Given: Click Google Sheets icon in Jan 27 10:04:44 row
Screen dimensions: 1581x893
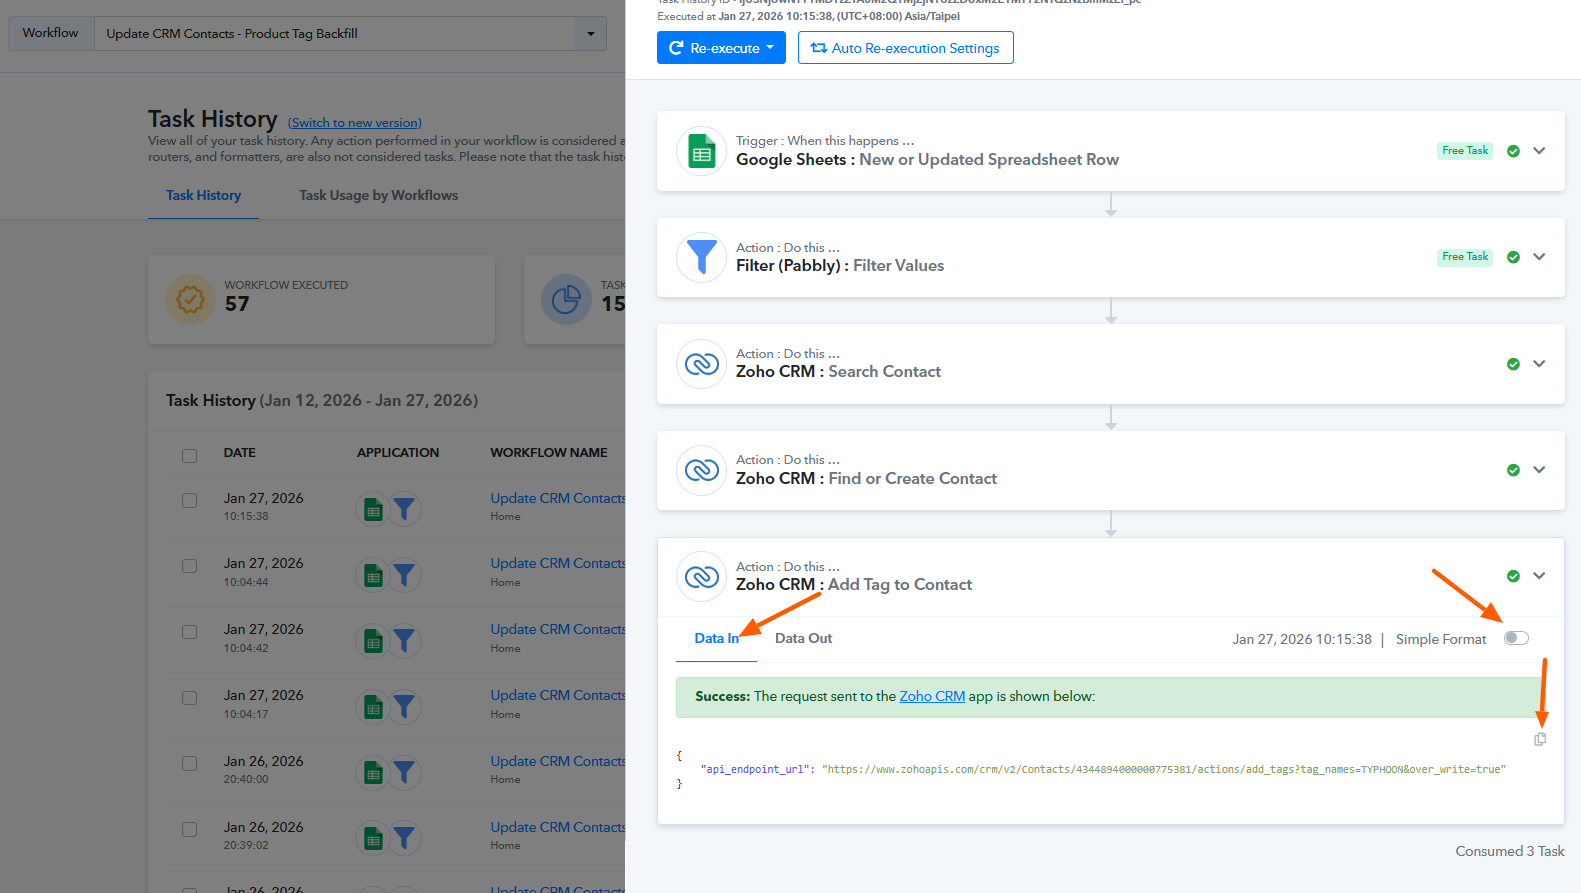Looking at the screenshot, I should [x=373, y=575].
